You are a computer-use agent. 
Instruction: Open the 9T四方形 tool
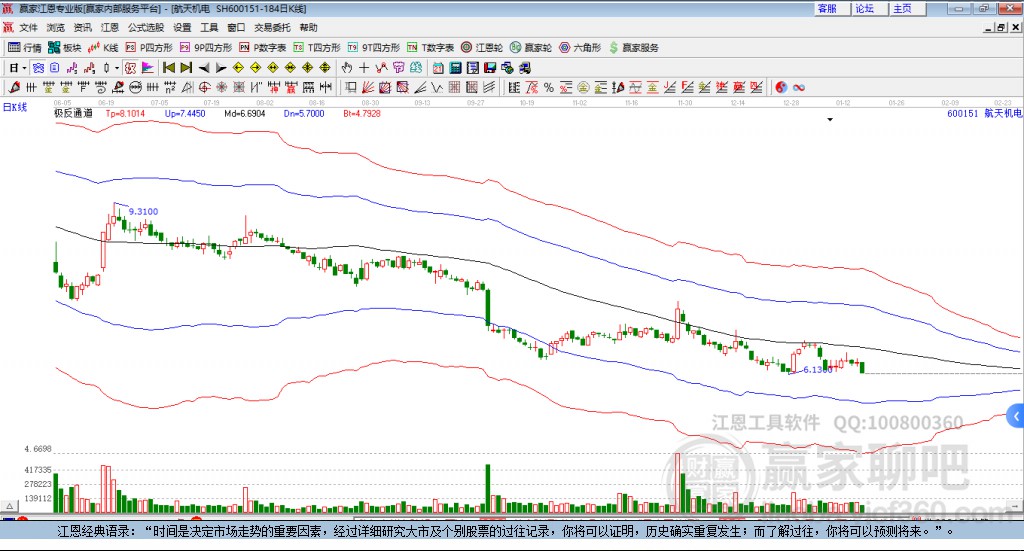pyautogui.click(x=374, y=48)
